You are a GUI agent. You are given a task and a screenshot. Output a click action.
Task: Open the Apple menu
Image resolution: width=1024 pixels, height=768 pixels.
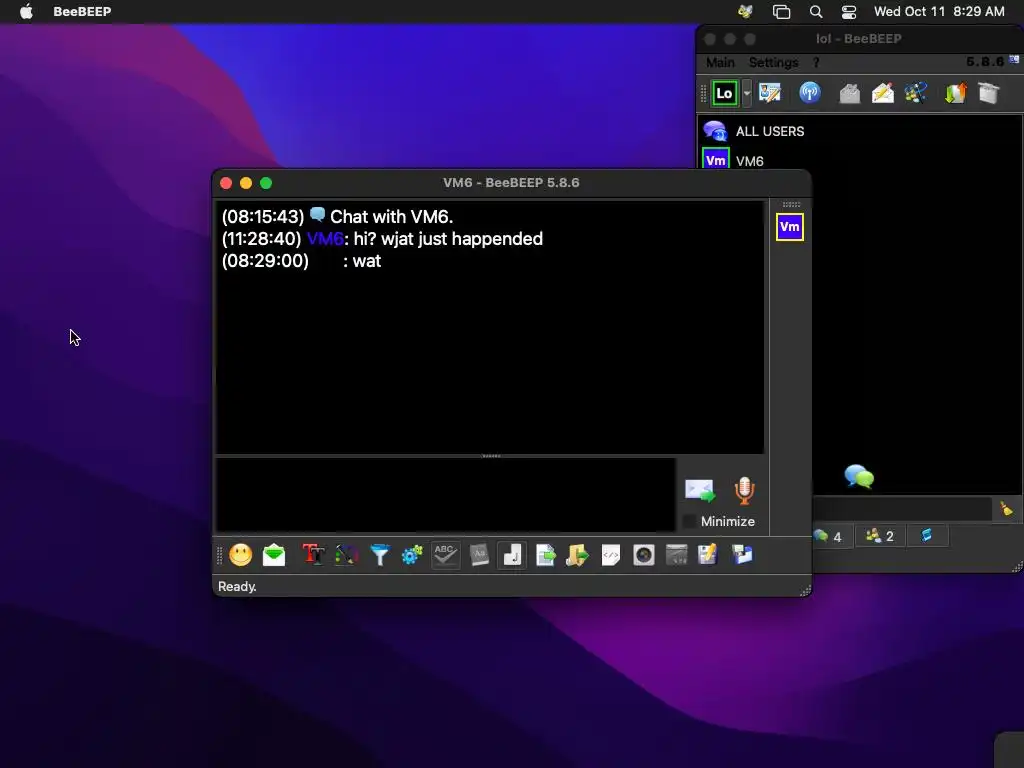pos(26,12)
